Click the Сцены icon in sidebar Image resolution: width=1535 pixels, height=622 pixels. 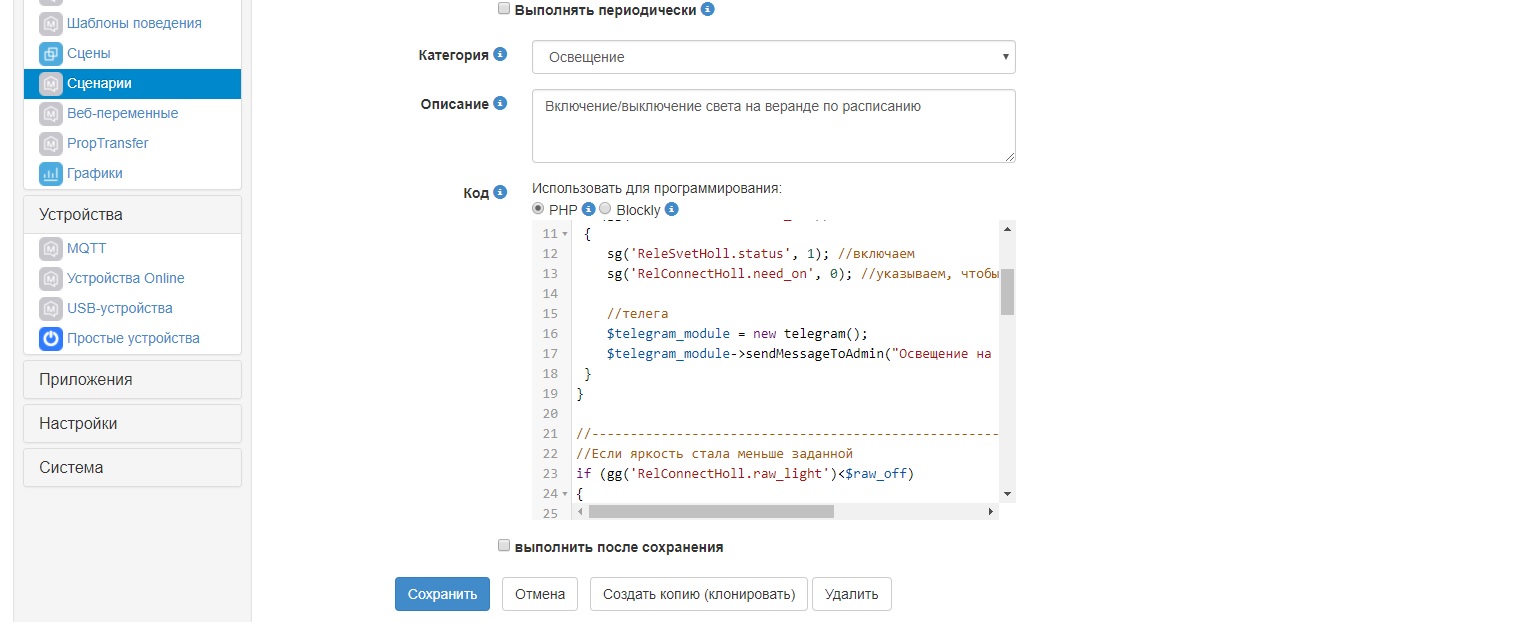pyautogui.click(x=51, y=53)
